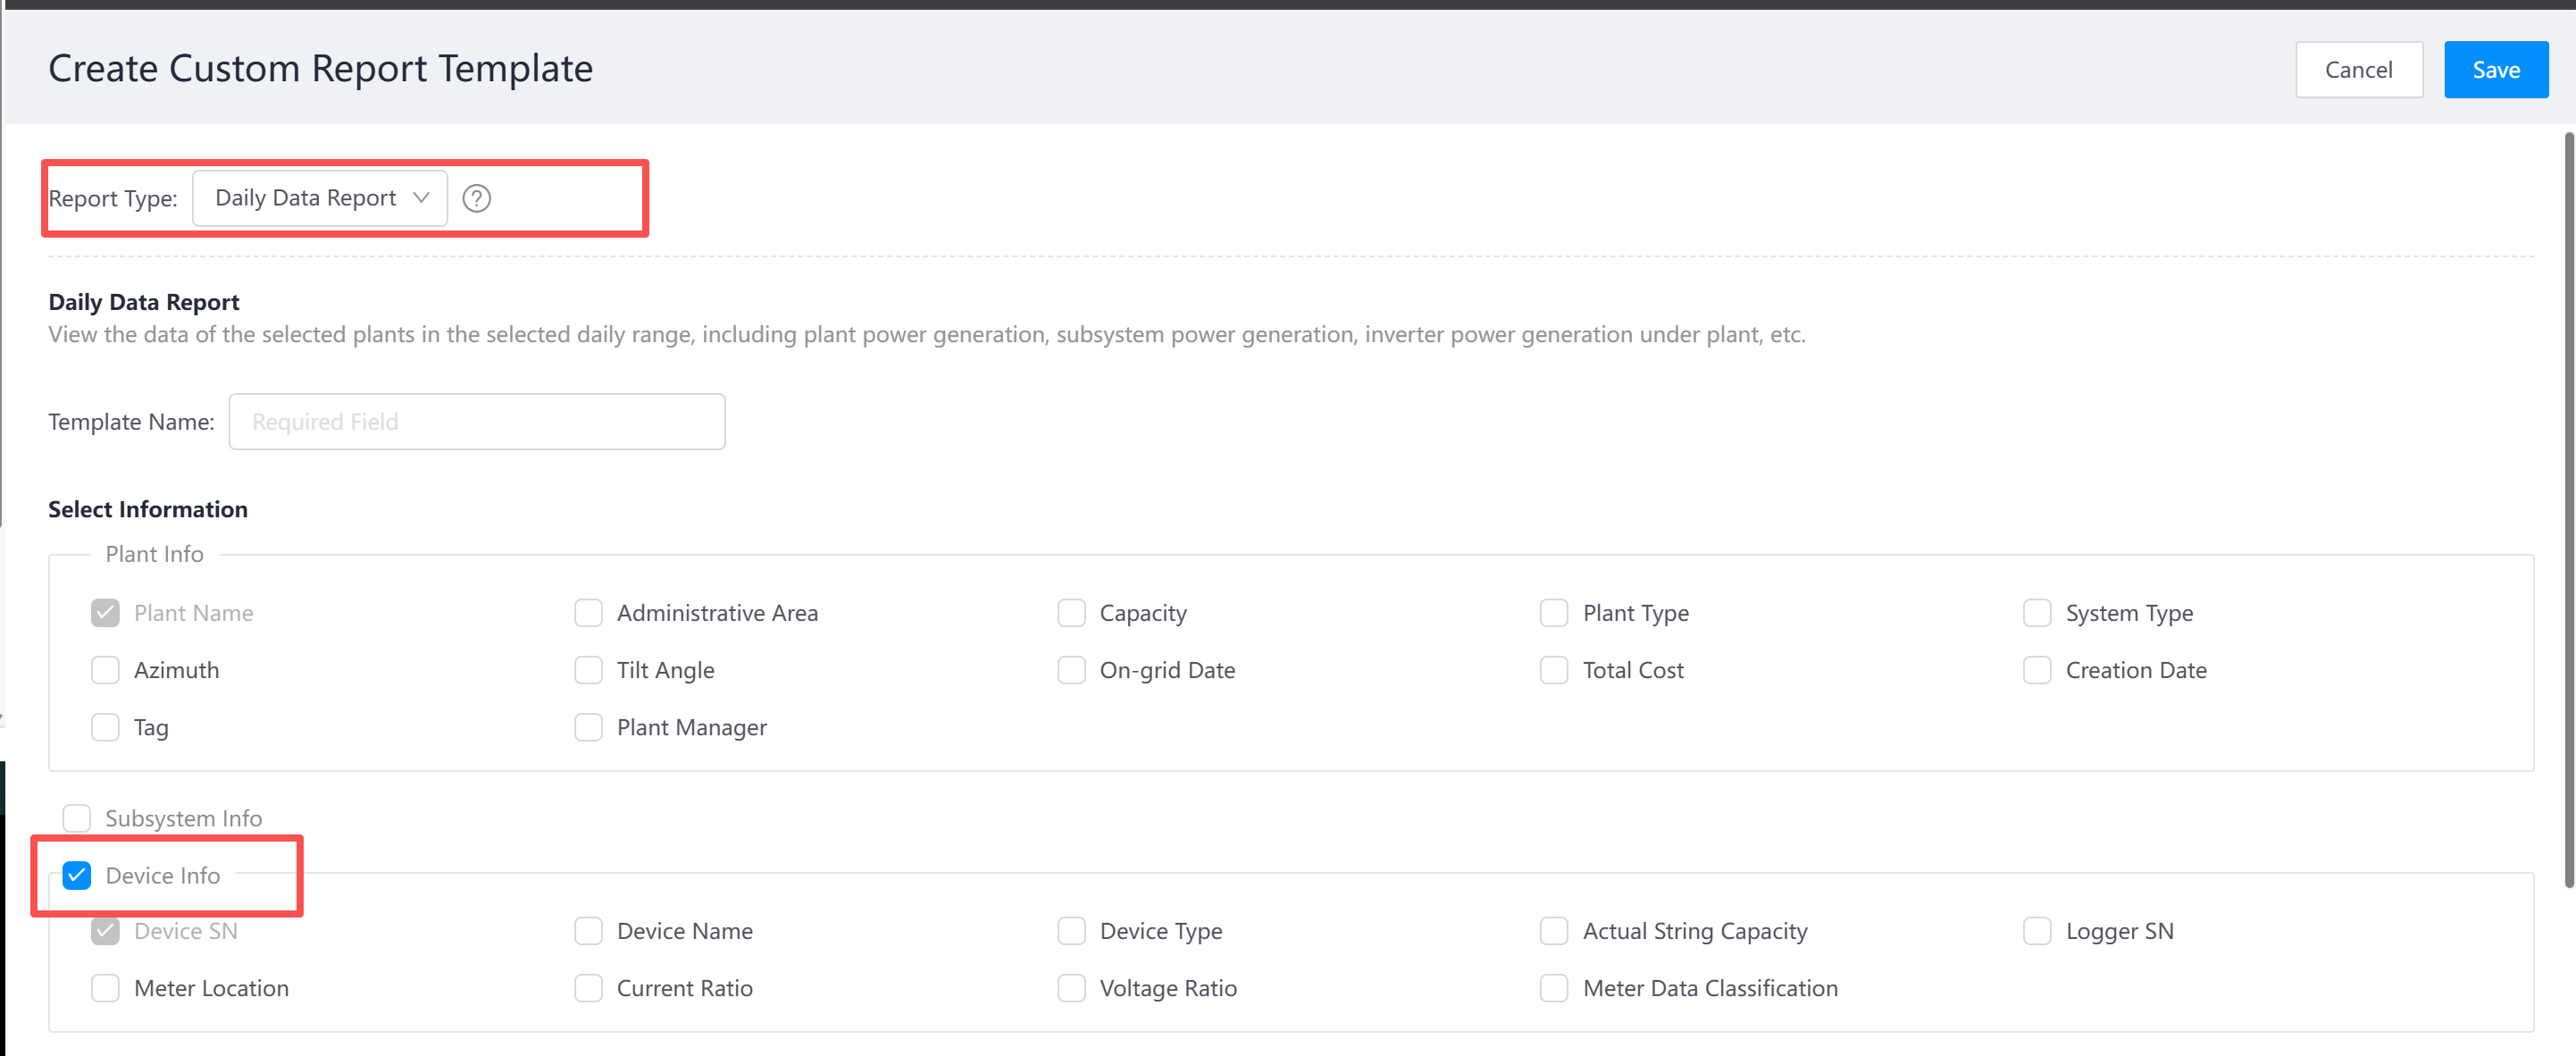Viewport: 2576px width, 1056px height.
Task: Check the Tilt Angle option
Action: click(588, 670)
